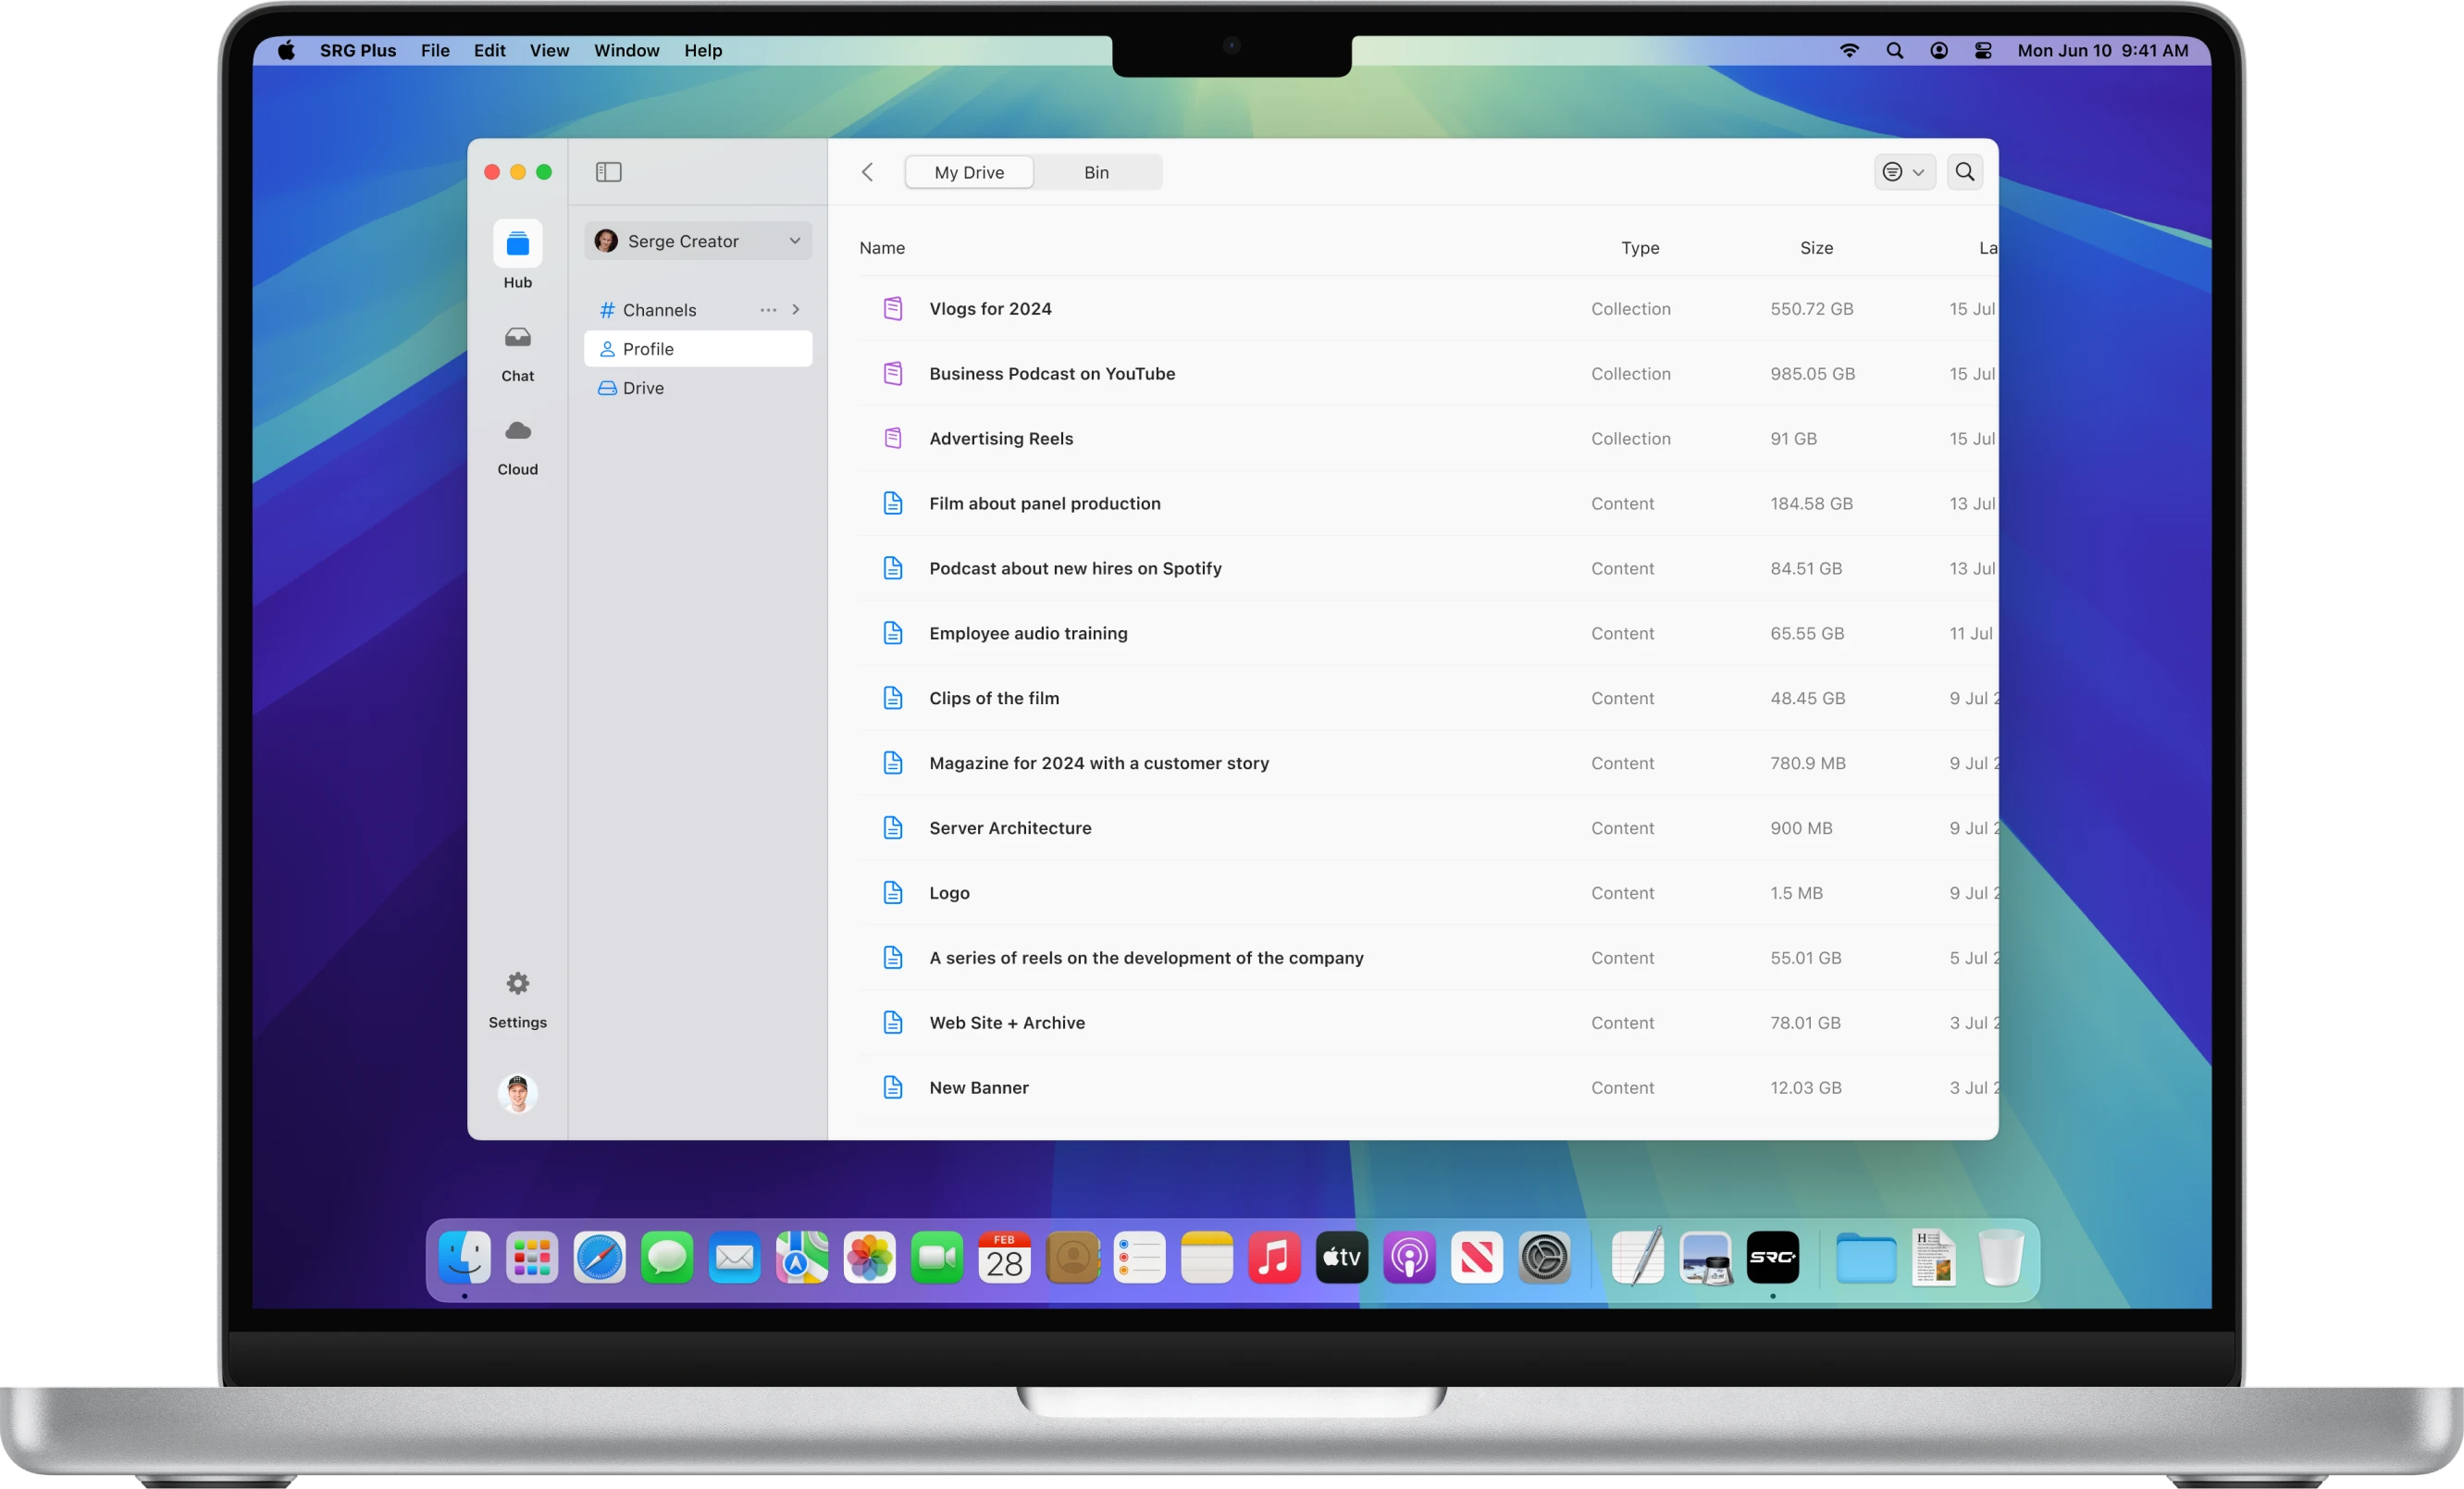Open the File menu
Image resolution: width=2464 pixels, height=1489 pixels.
[x=434, y=50]
